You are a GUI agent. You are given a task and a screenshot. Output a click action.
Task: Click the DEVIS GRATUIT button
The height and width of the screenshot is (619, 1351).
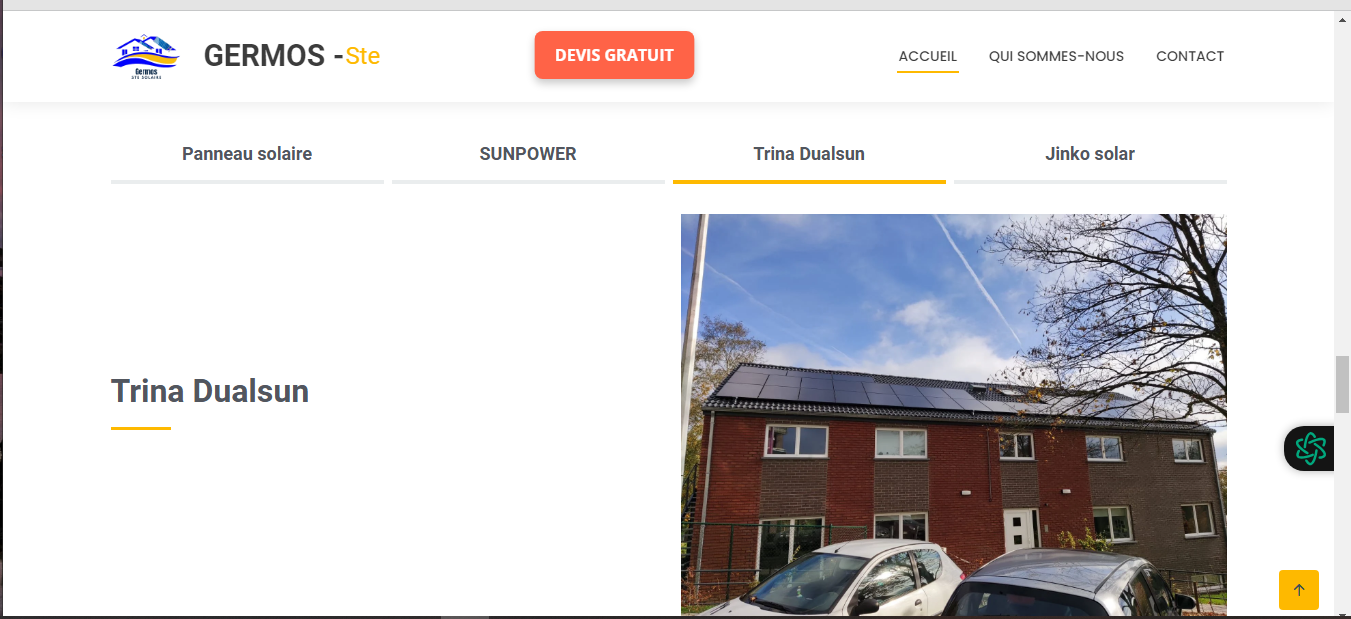pyautogui.click(x=614, y=55)
